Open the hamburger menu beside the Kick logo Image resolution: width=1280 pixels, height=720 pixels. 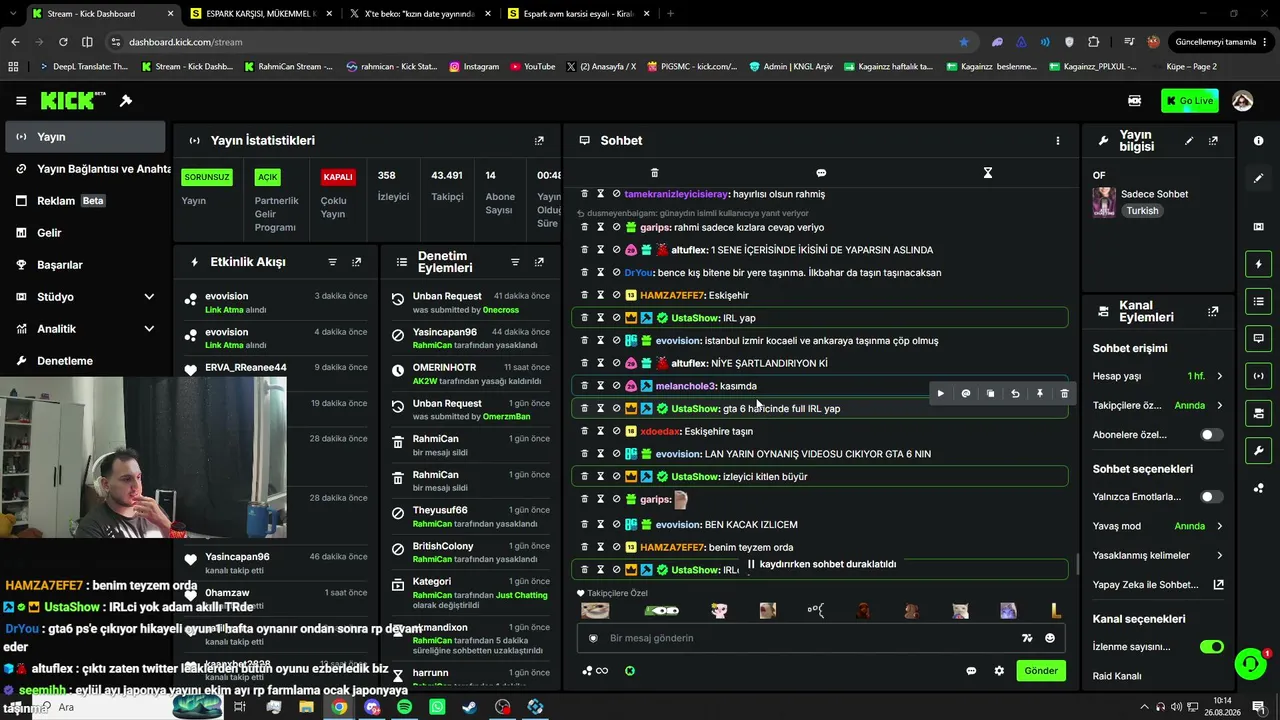click(21, 101)
